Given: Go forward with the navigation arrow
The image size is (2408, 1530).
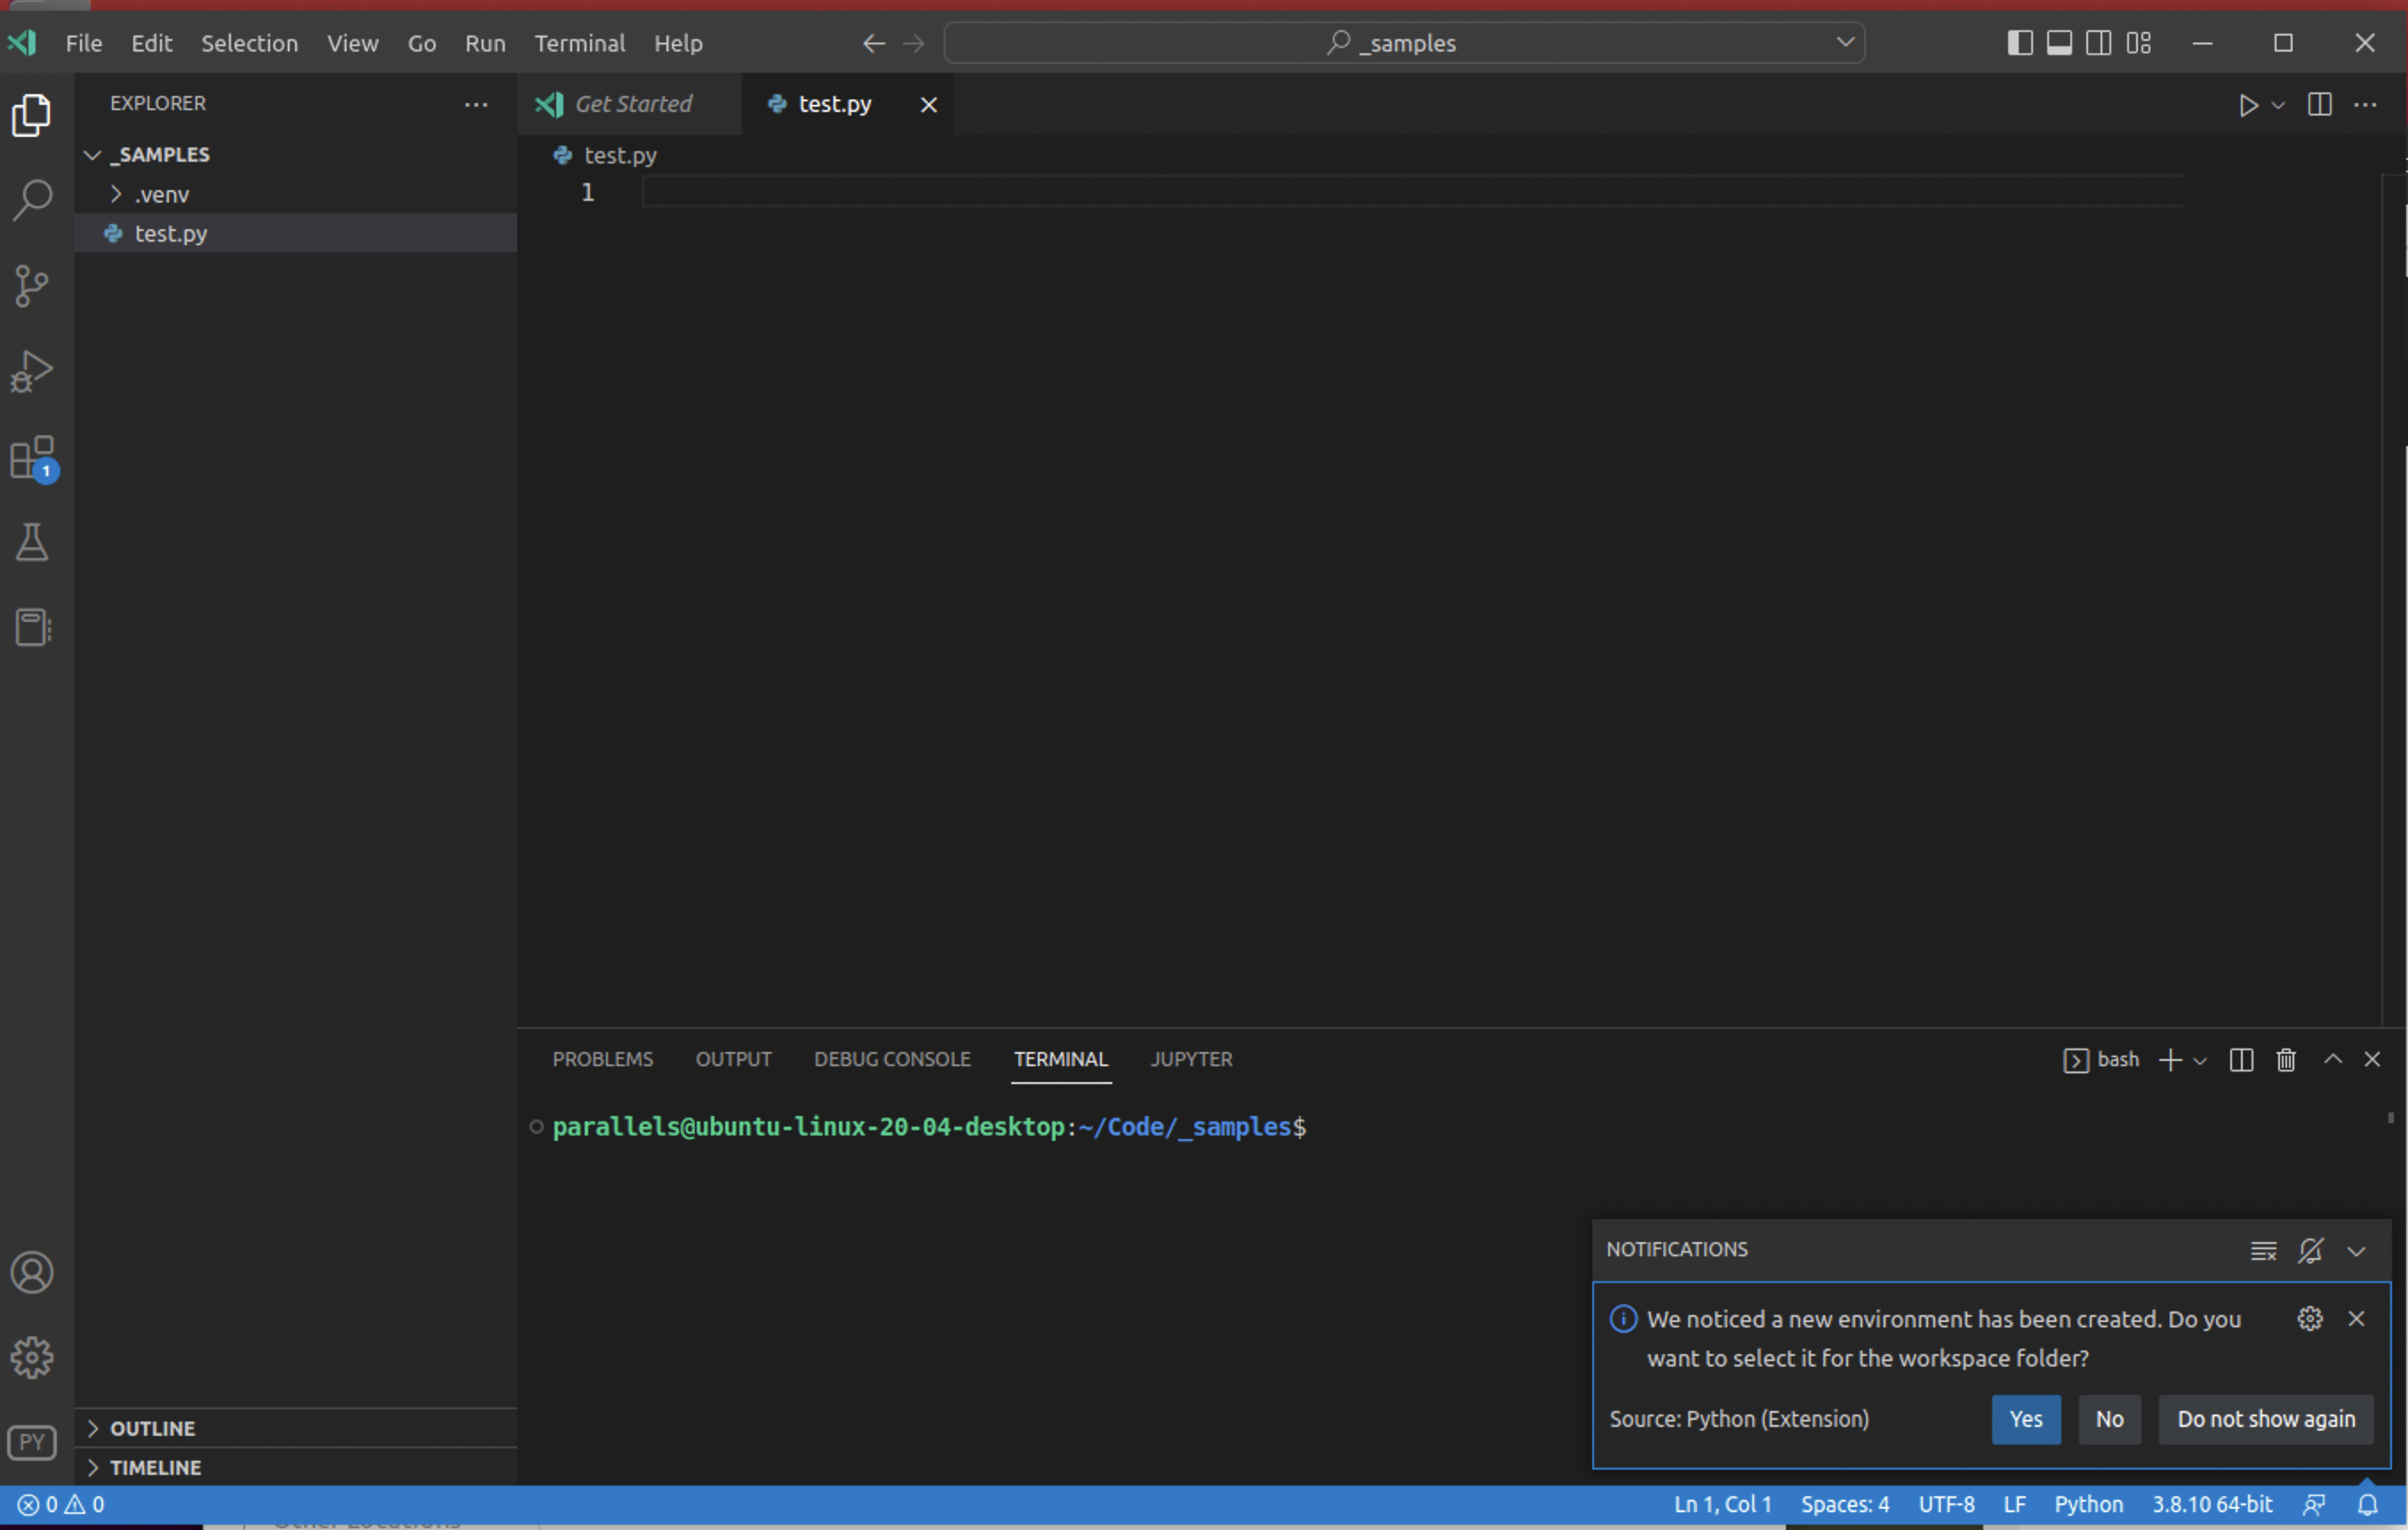Looking at the screenshot, I should coord(913,43).
